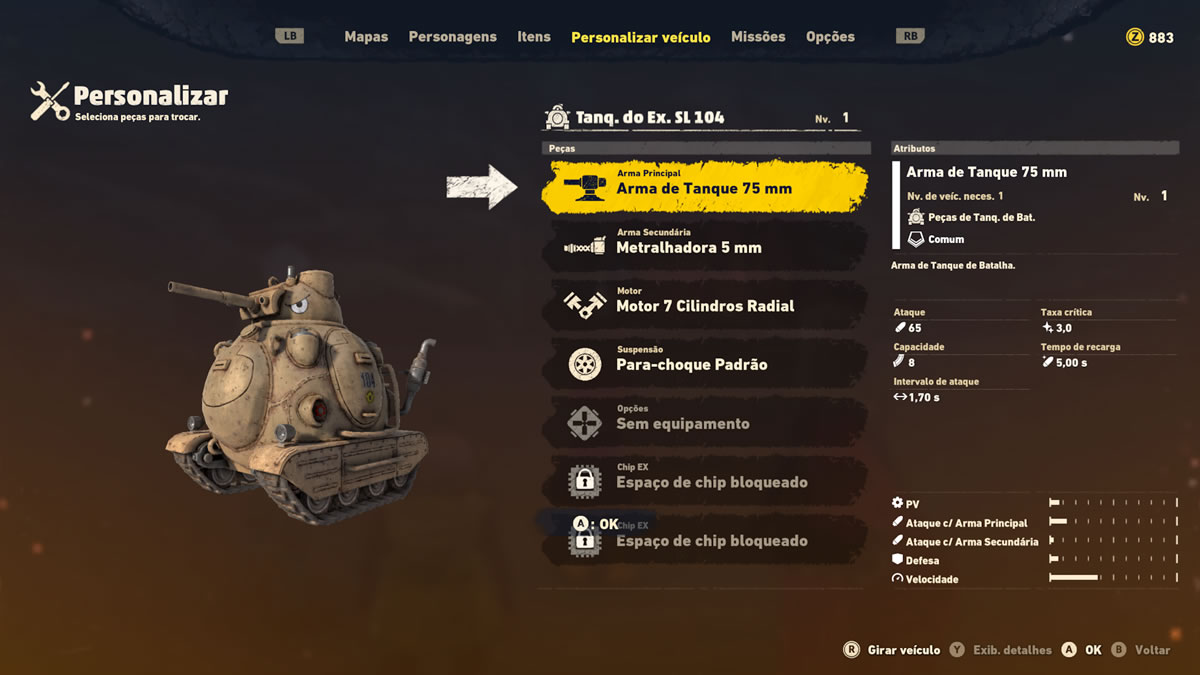Select the wheel icon beside Para-choque Padrão

point(585,364)
